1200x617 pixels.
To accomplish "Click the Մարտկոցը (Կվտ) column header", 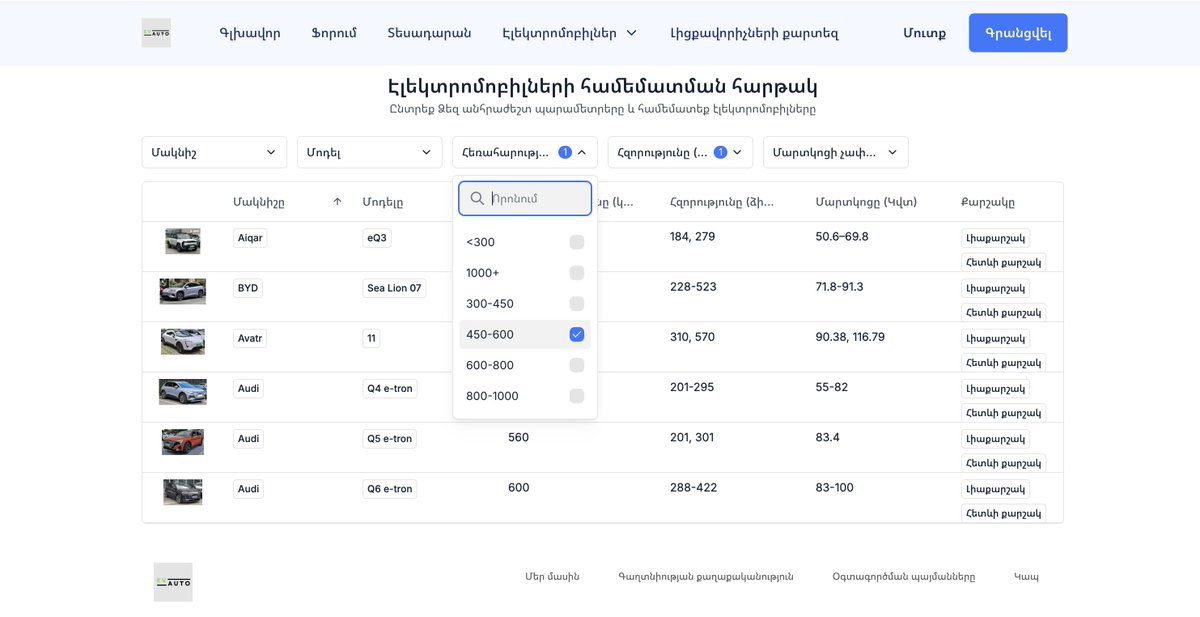I will 866,202.
